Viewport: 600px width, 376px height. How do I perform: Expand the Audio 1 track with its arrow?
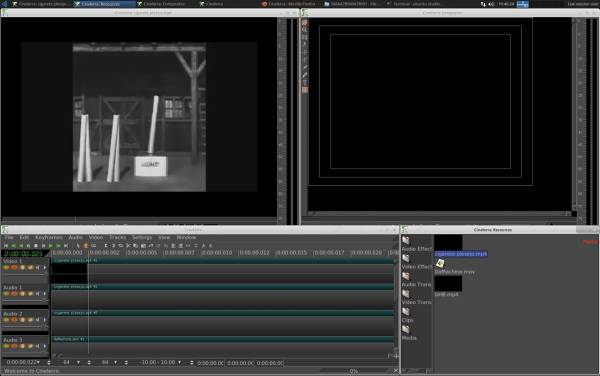pos(45,293)
